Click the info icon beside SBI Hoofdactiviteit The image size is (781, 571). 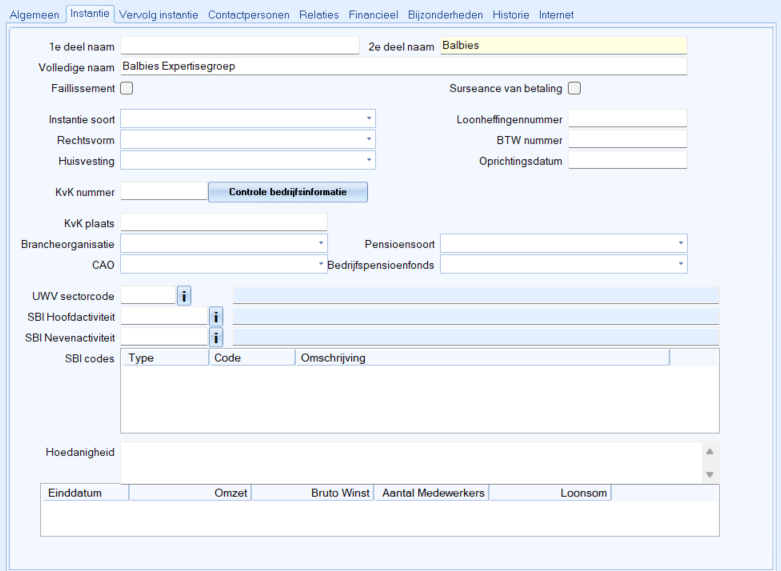click(x=215, y=317)
